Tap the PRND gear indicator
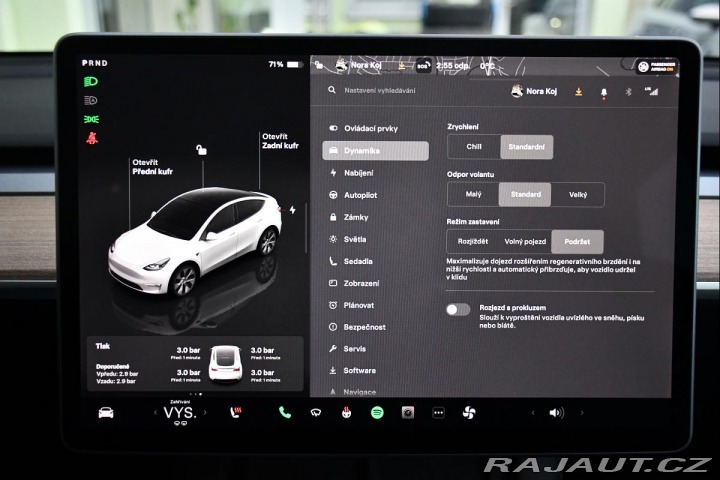This screenshot has width=720, height=480. 95,63
